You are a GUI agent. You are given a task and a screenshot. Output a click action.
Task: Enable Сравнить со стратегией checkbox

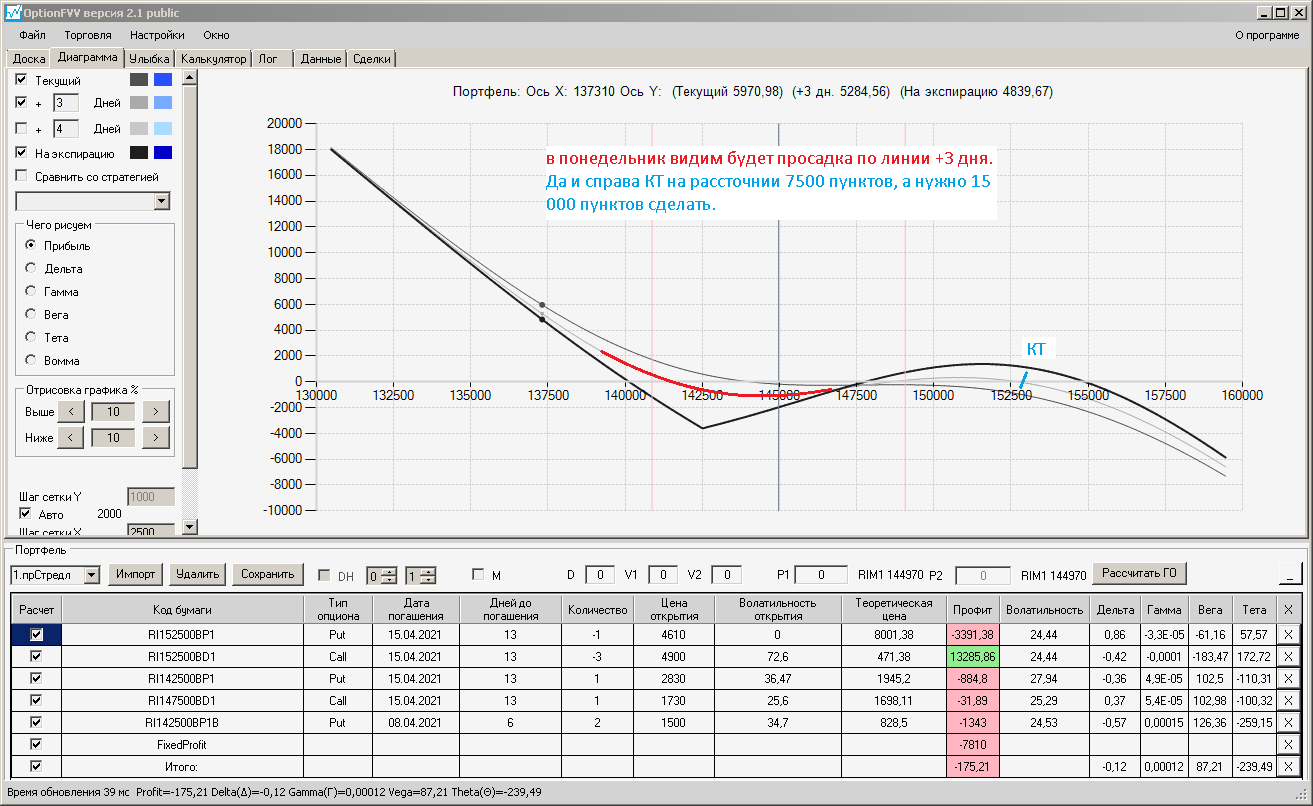[22, 177]
